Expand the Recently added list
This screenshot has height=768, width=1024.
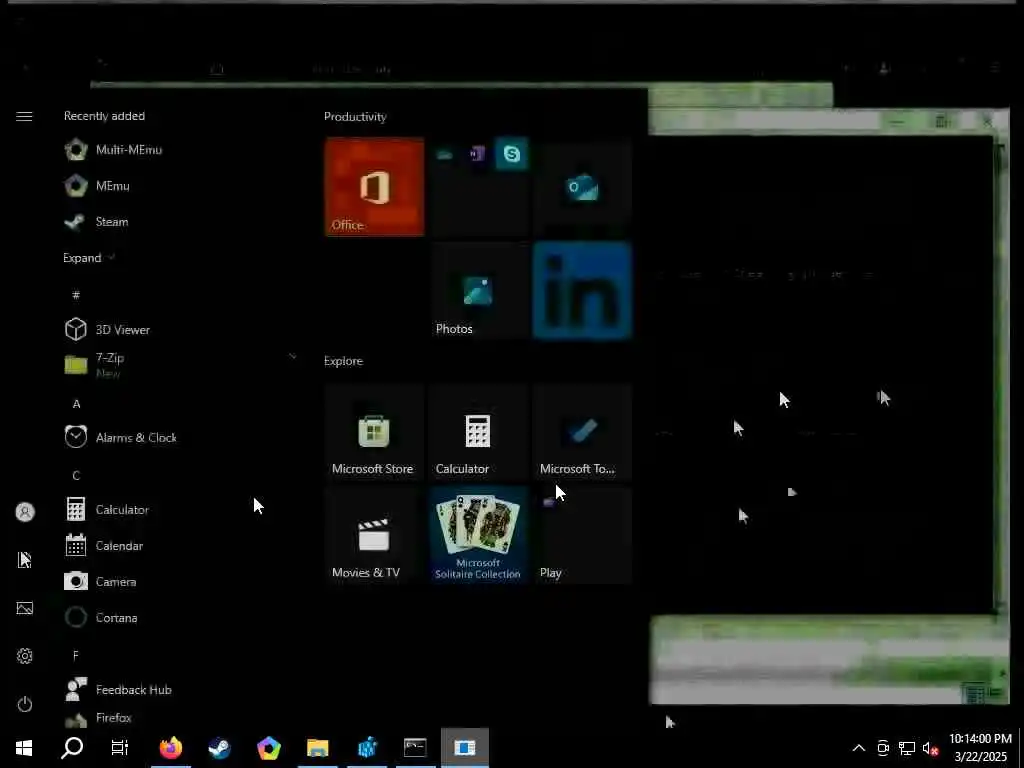(89, 258)
